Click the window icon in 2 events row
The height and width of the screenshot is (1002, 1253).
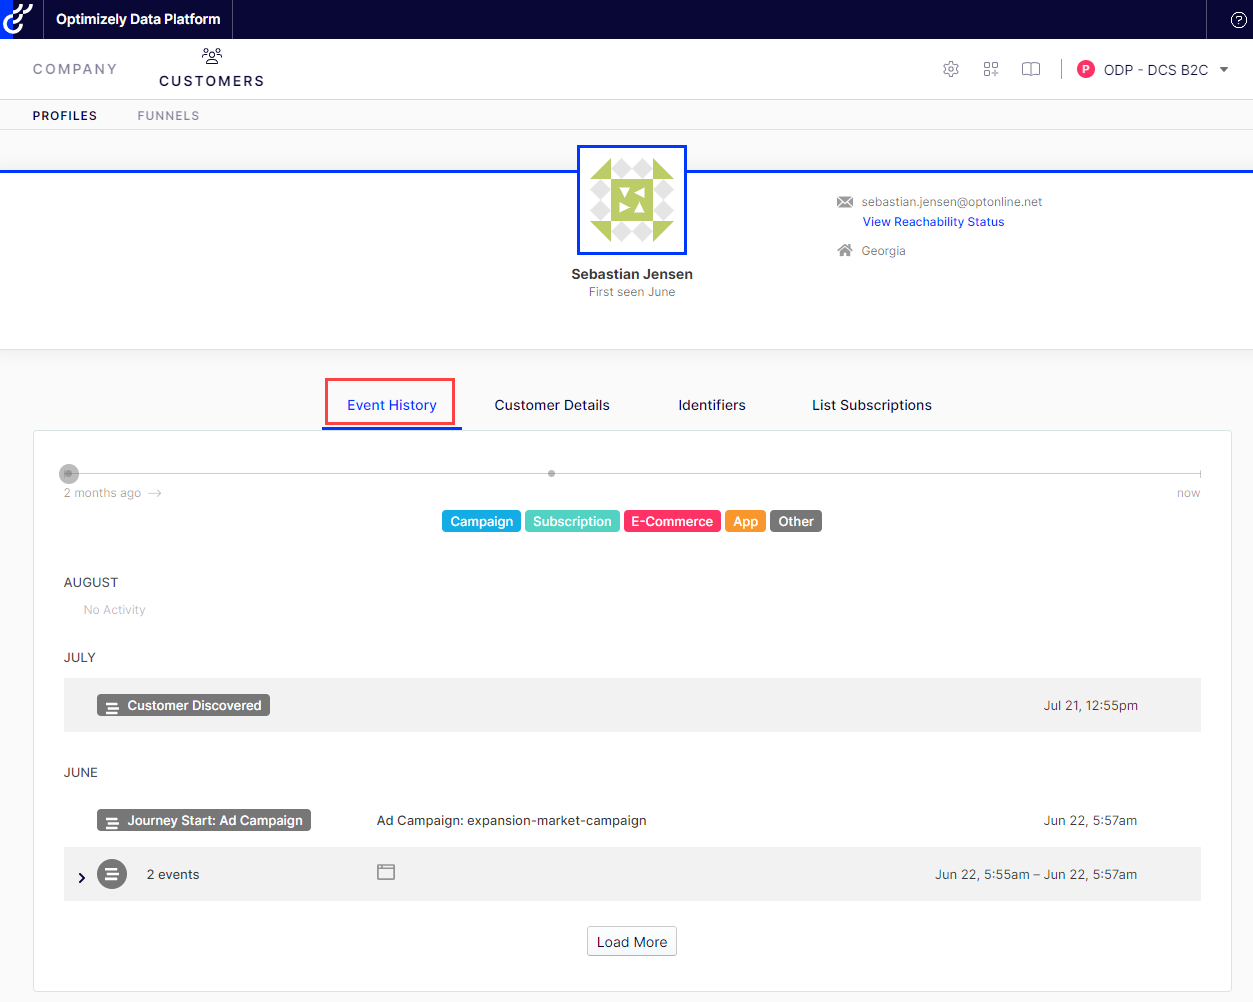click(386, 872)
